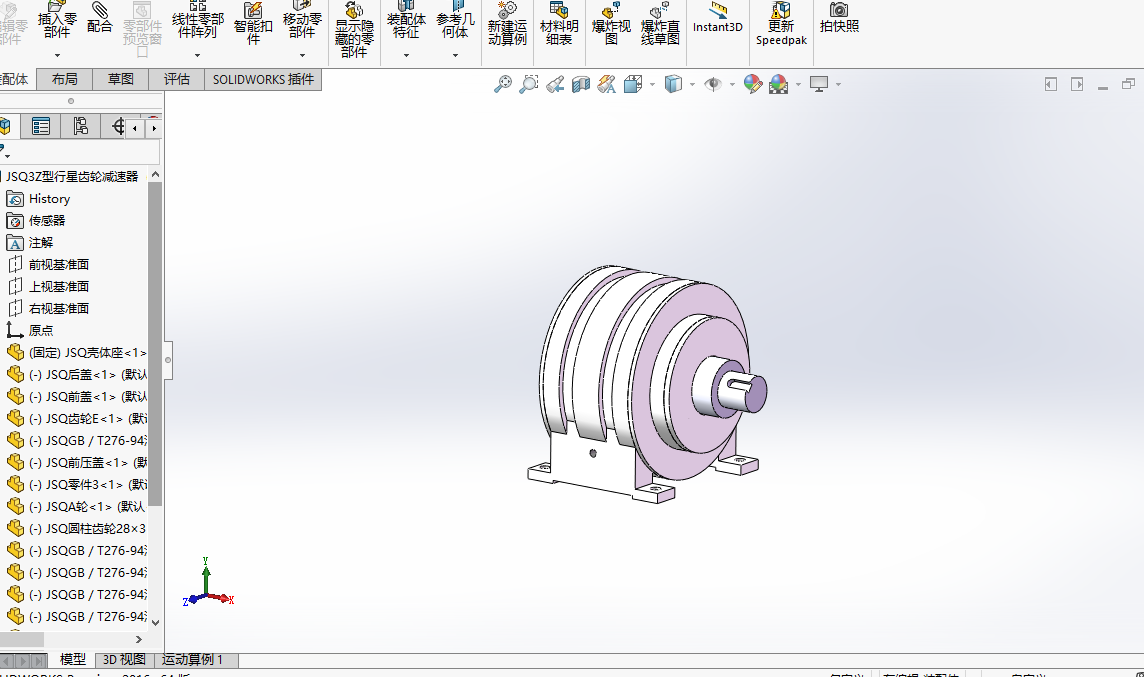Screen dimensions: 1144x677
Task: Toggle Instant3D mode
Action: (x=718, y=18)
